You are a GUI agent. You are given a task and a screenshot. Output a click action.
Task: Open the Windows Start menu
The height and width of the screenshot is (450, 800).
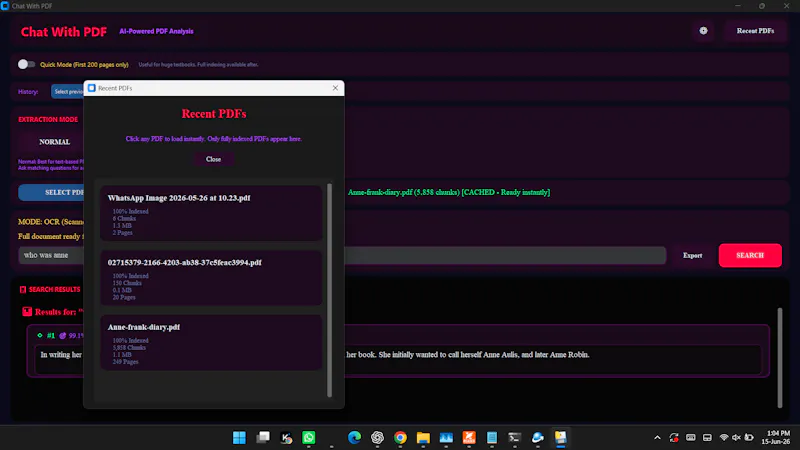pos(239,437)
